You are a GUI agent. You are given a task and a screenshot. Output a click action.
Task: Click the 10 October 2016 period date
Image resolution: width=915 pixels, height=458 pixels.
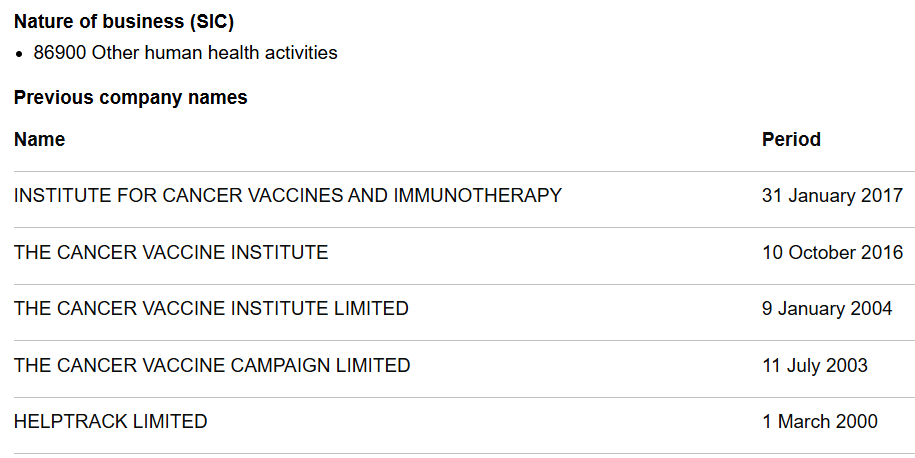(832, 253)
